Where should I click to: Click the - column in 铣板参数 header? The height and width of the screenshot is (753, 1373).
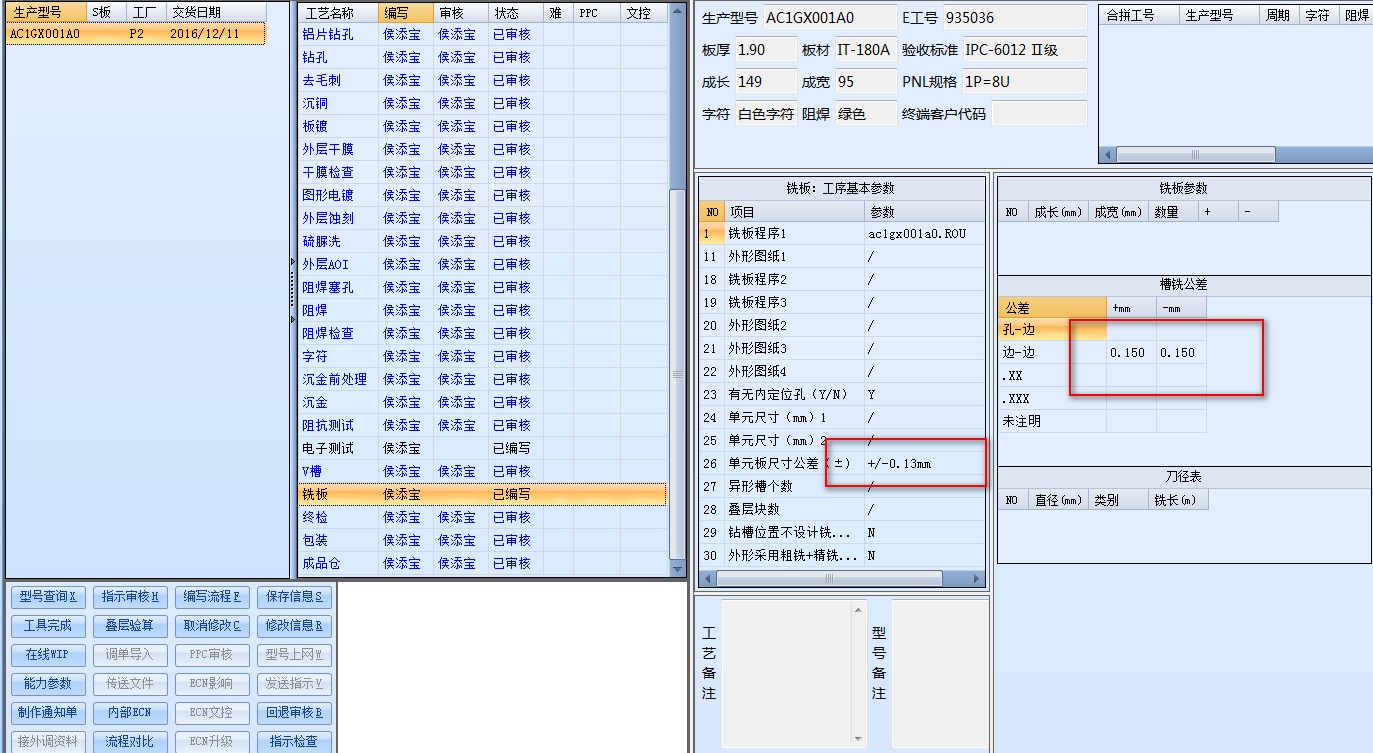[x=1258, y=212]
